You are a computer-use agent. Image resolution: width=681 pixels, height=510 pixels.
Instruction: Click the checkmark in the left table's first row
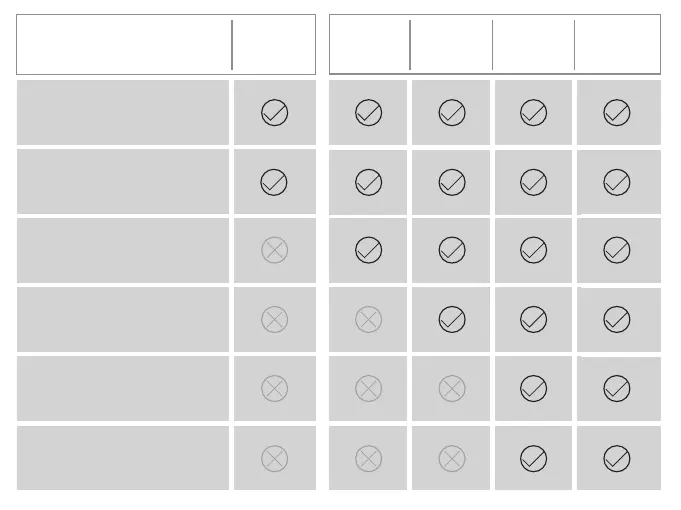pyautogui.click(x=274, y=113)
